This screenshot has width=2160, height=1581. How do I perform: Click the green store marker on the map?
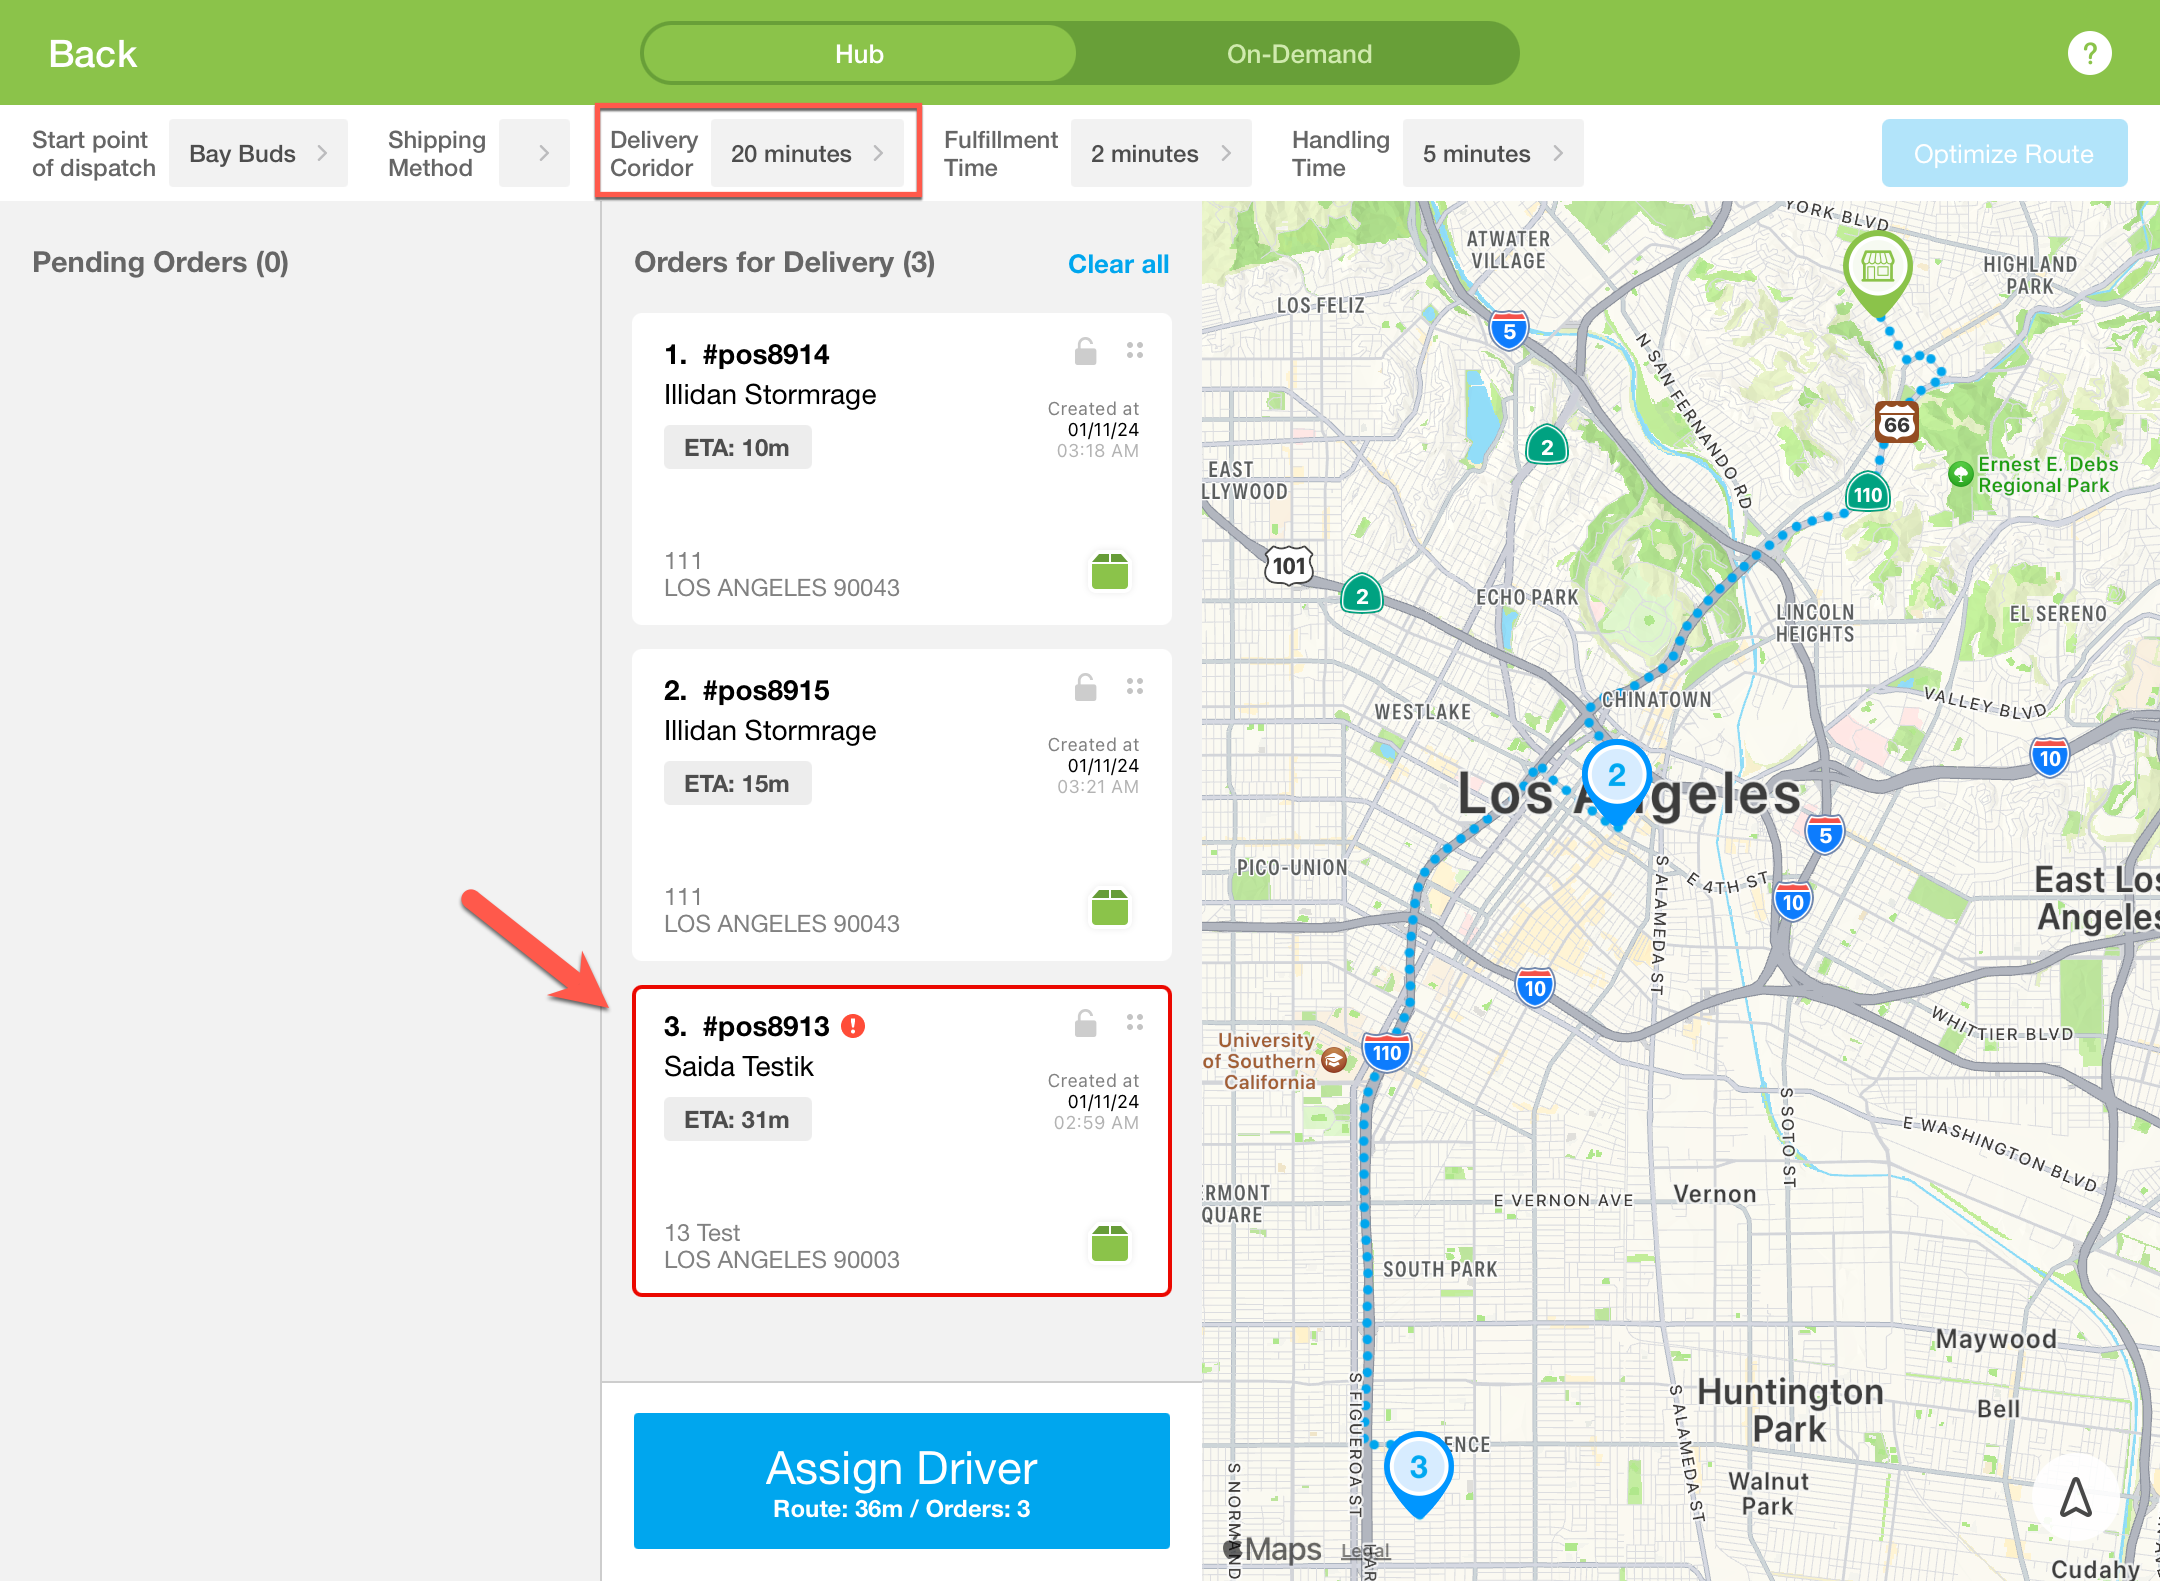[1877, 273]
